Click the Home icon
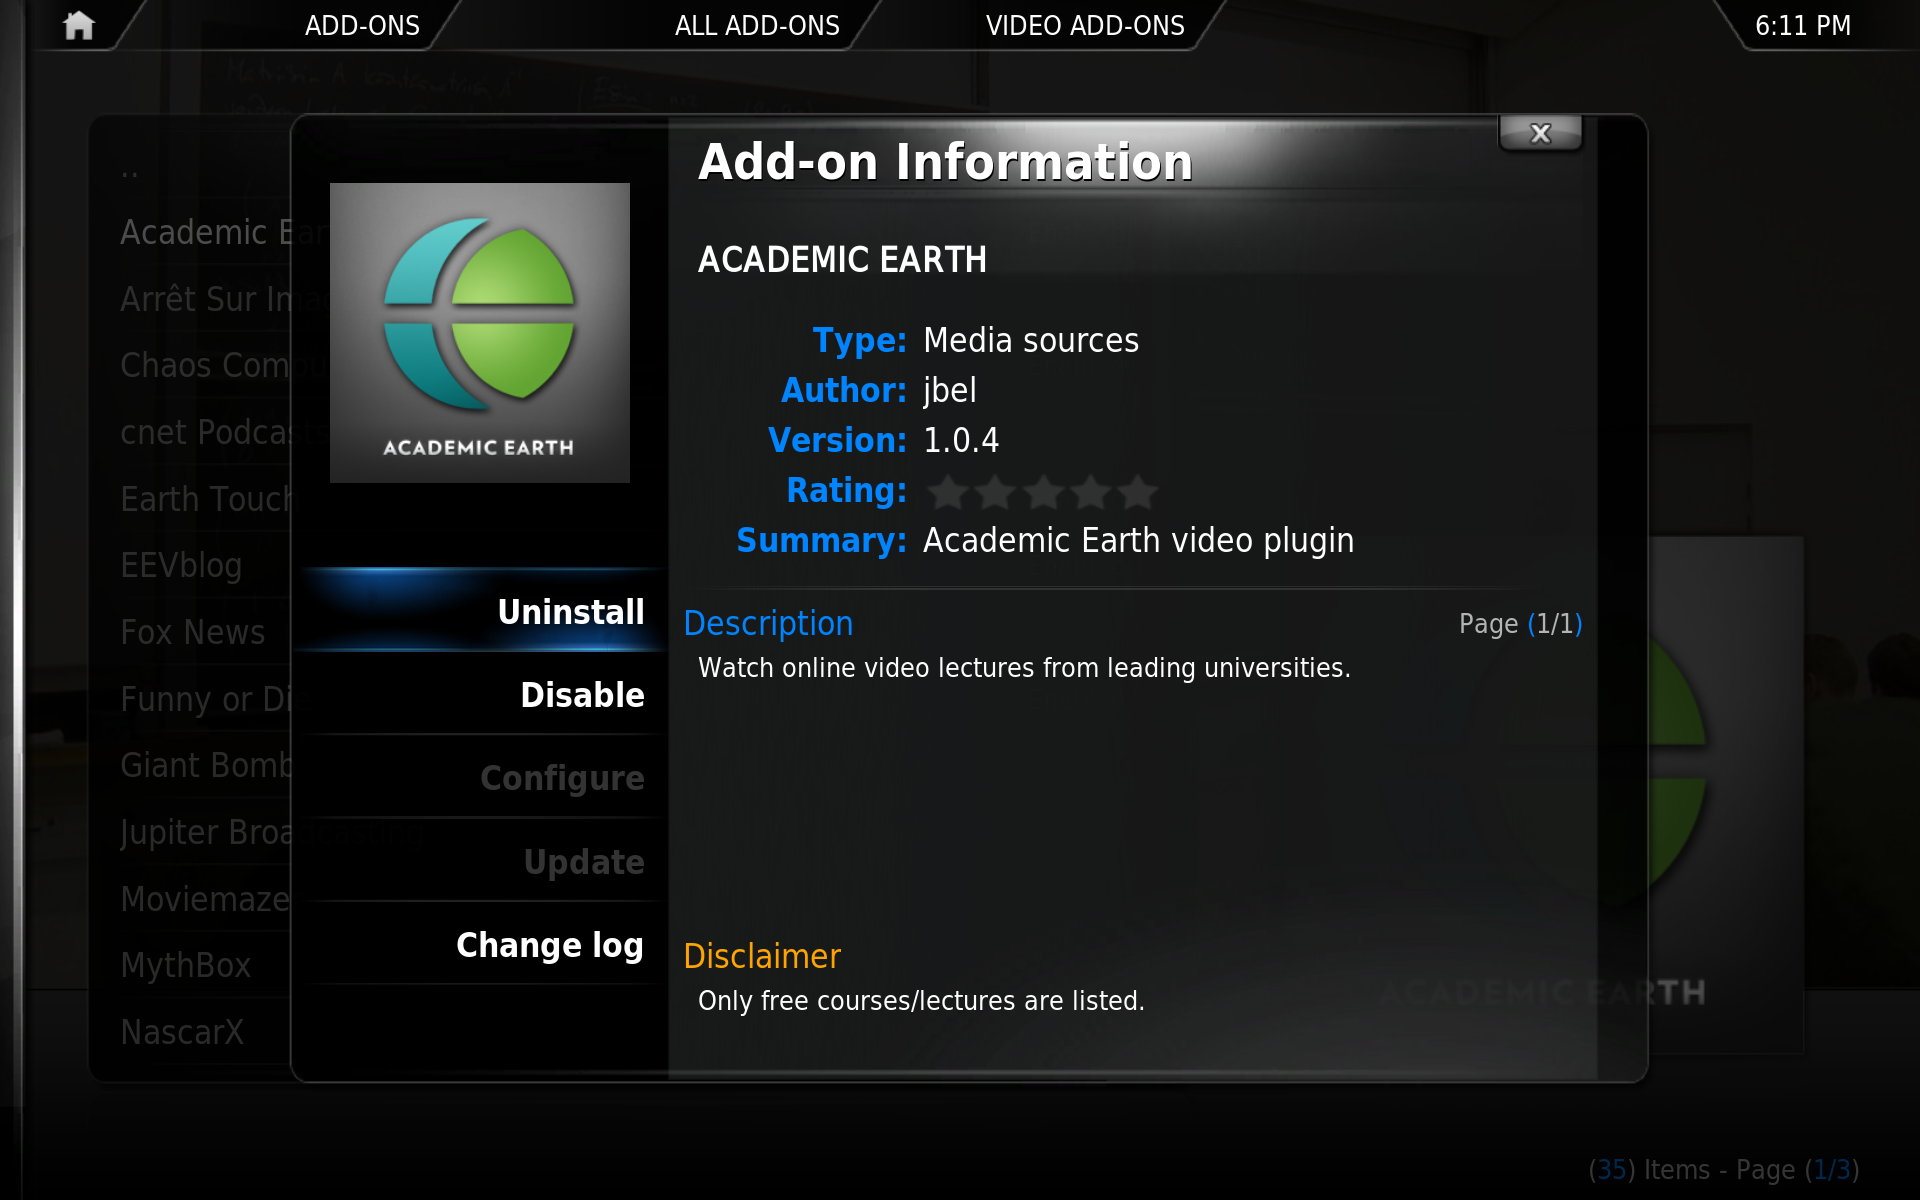This screenshot has height=1200, width=1920. tap(78, 25)
